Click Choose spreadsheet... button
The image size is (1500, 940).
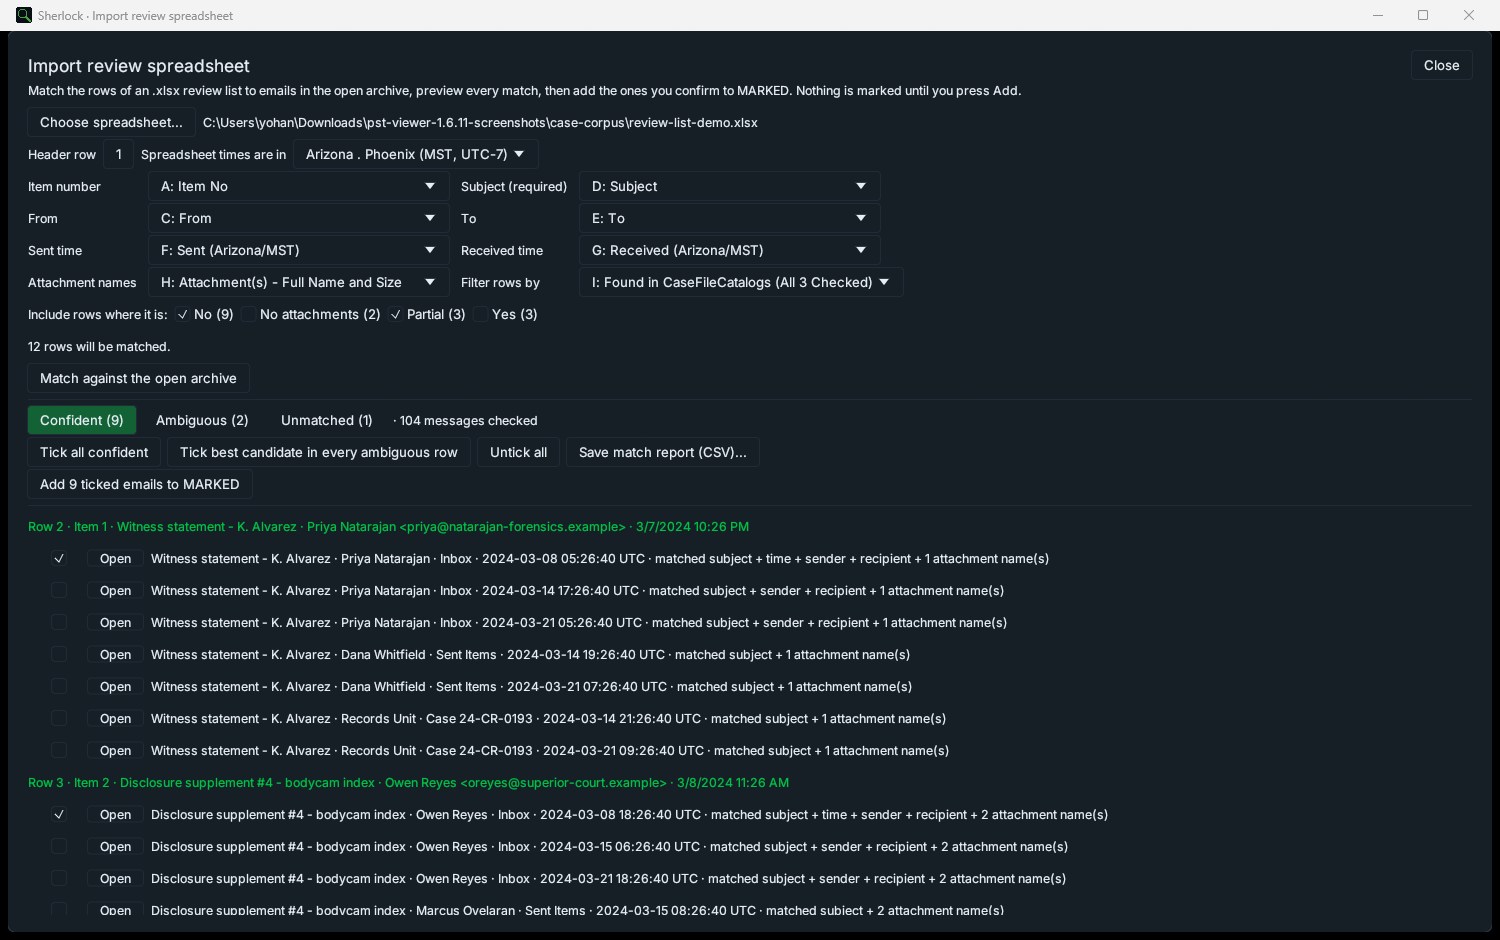click(111, 123)
